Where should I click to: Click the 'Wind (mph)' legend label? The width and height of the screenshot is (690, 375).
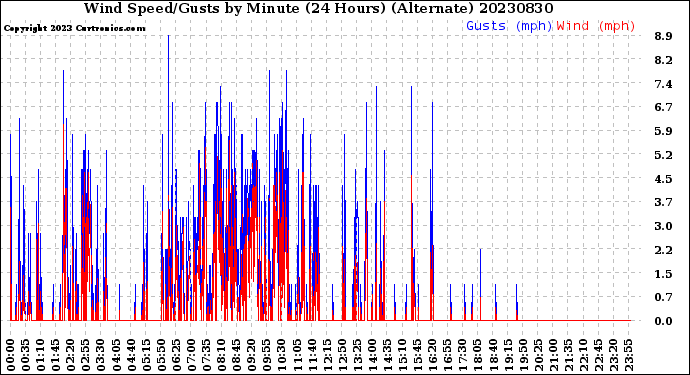(x=596, y=26)
